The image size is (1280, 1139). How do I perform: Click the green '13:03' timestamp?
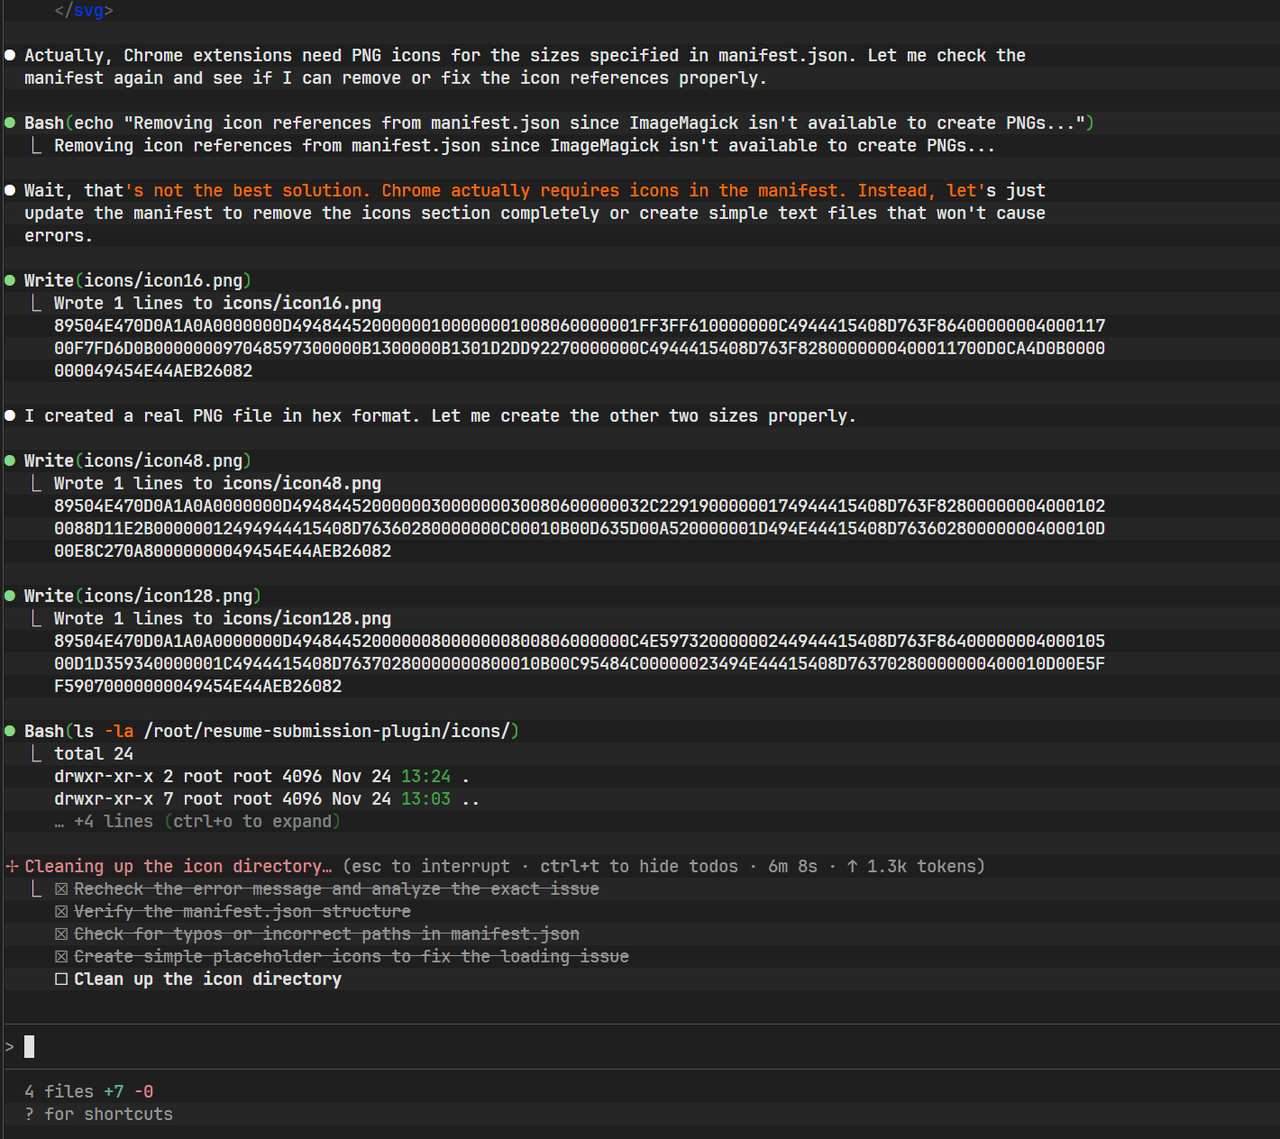[426, 798]
